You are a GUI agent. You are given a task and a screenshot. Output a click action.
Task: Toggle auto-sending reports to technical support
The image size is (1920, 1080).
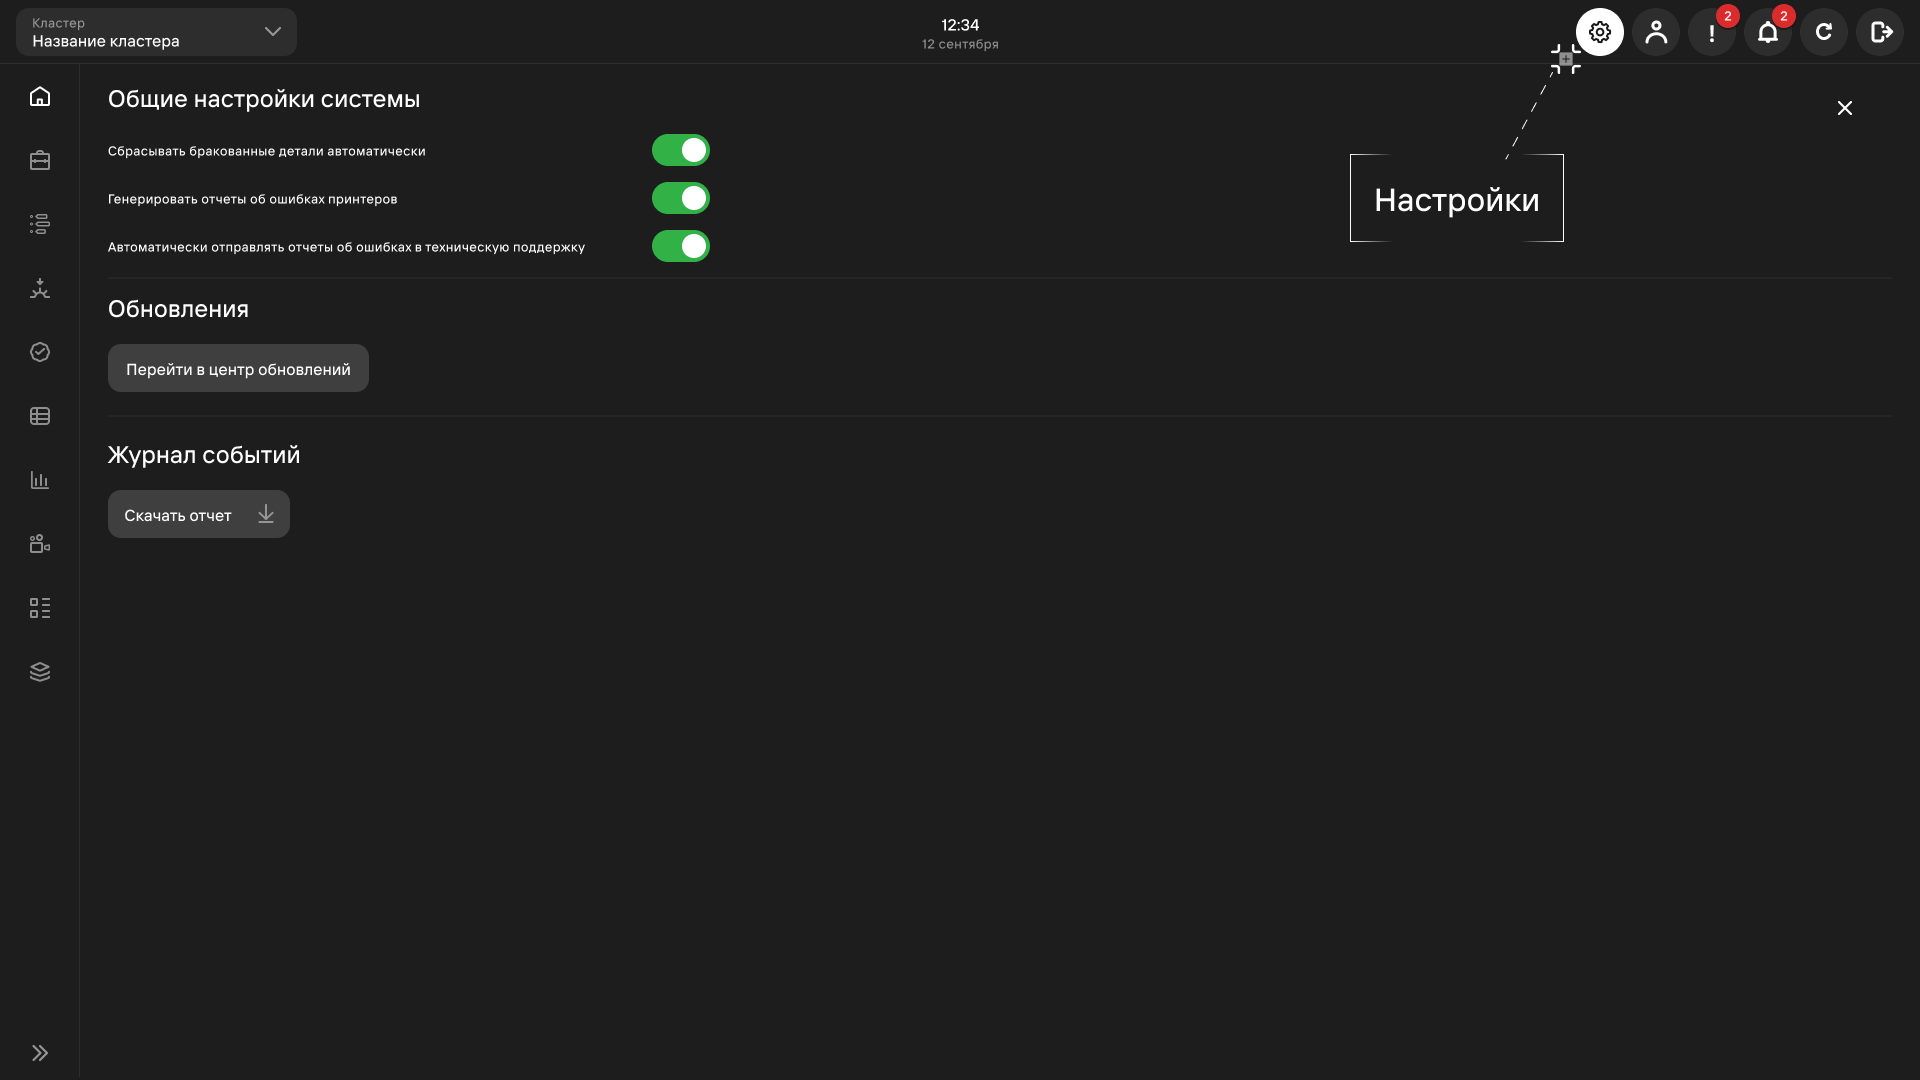(x=681, y=246)
